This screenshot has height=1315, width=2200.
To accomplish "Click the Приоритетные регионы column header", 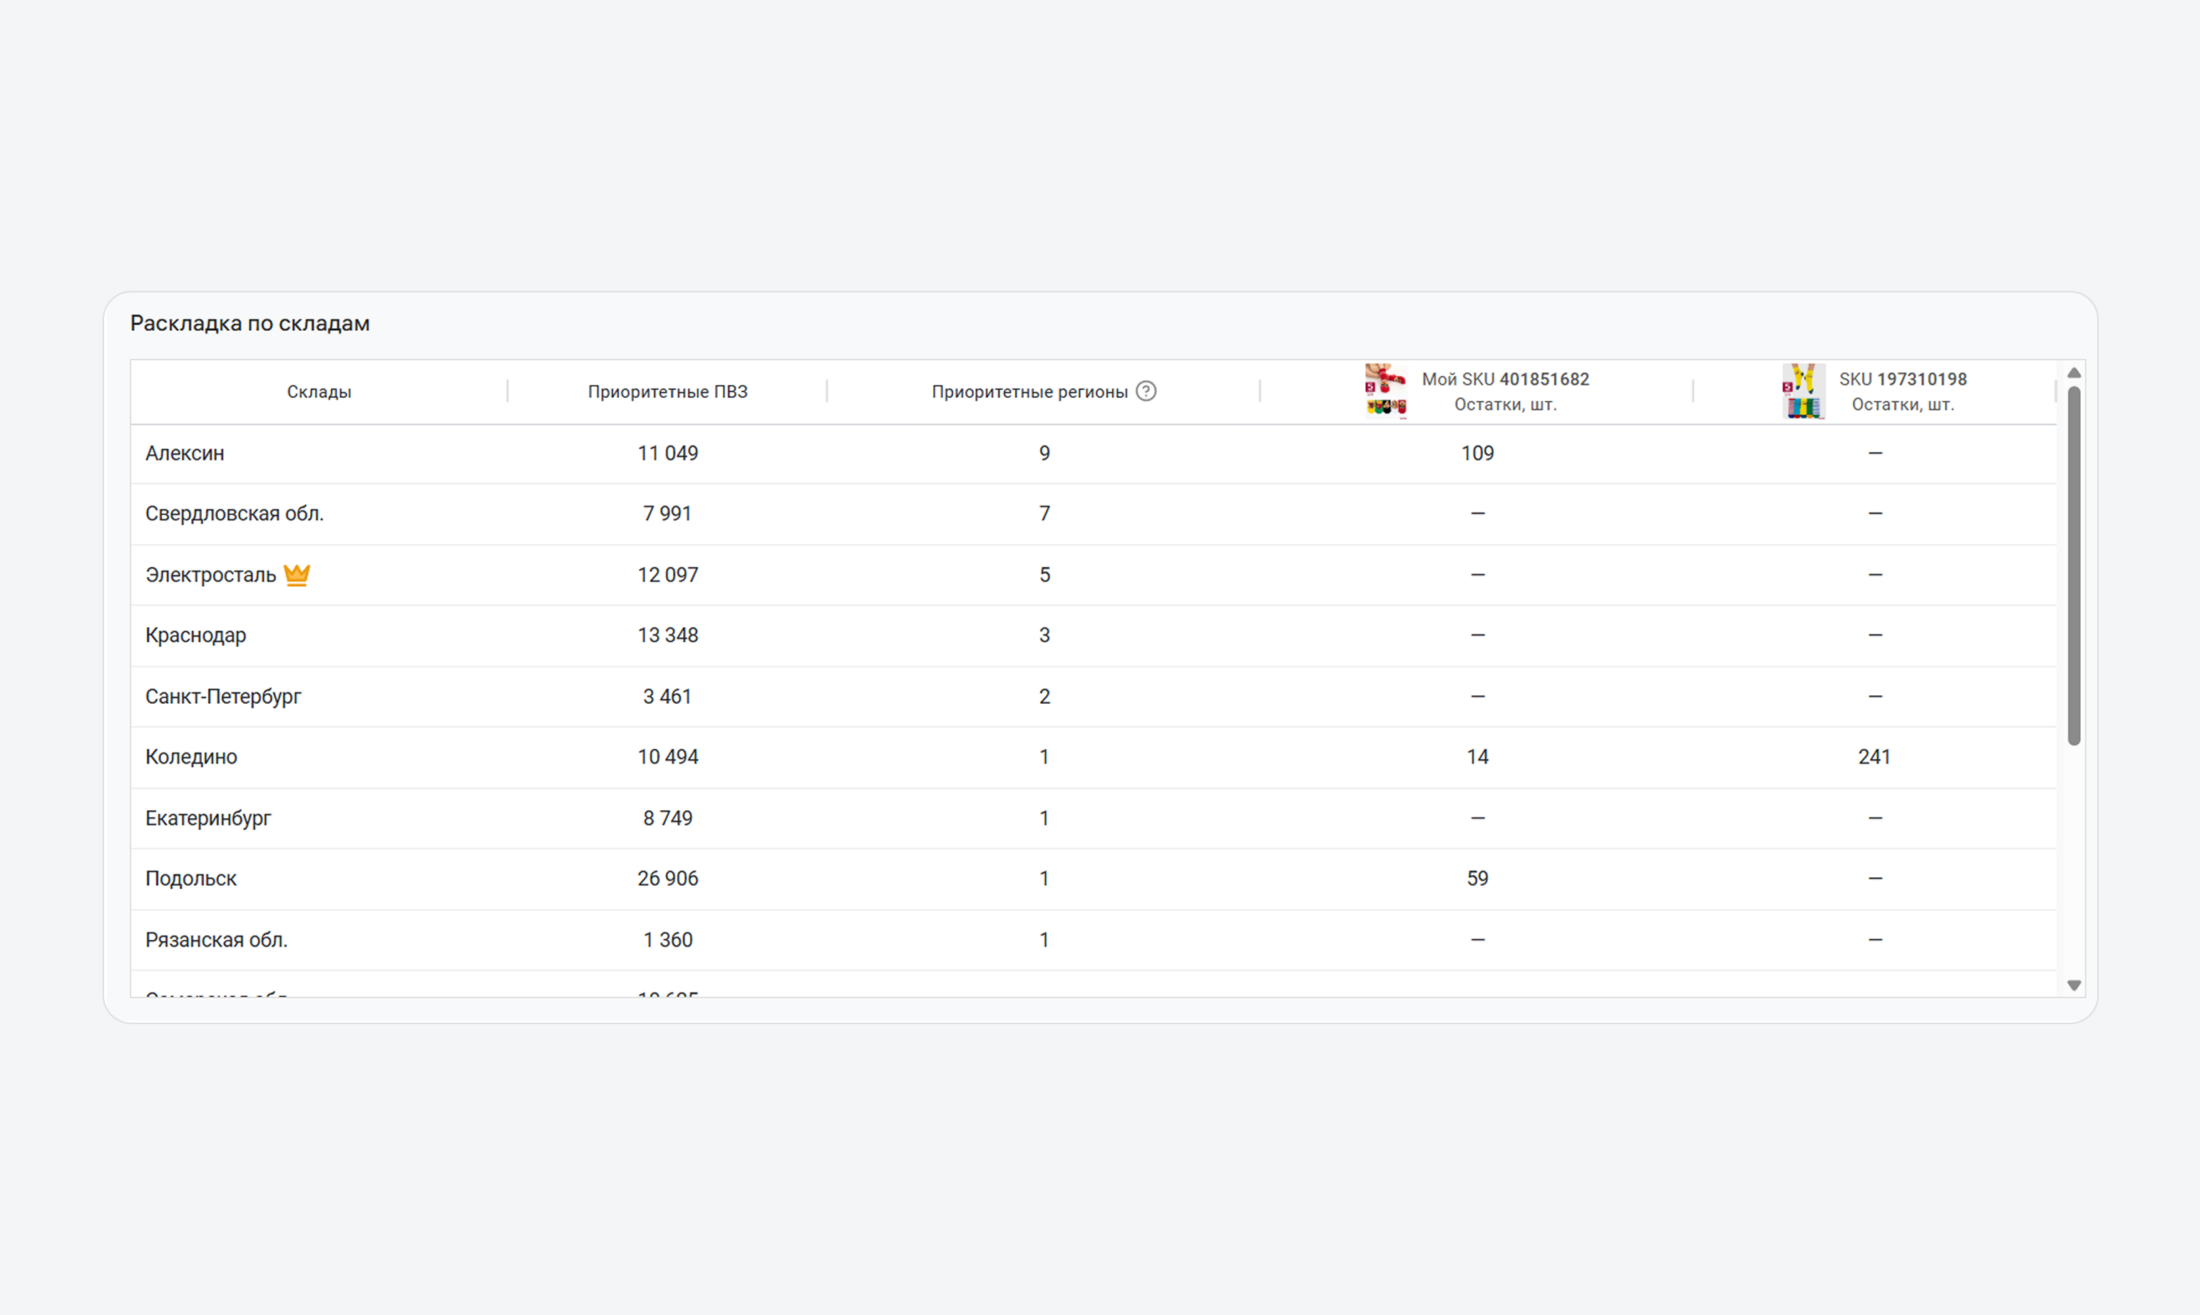I will (x=1029, y=392).
